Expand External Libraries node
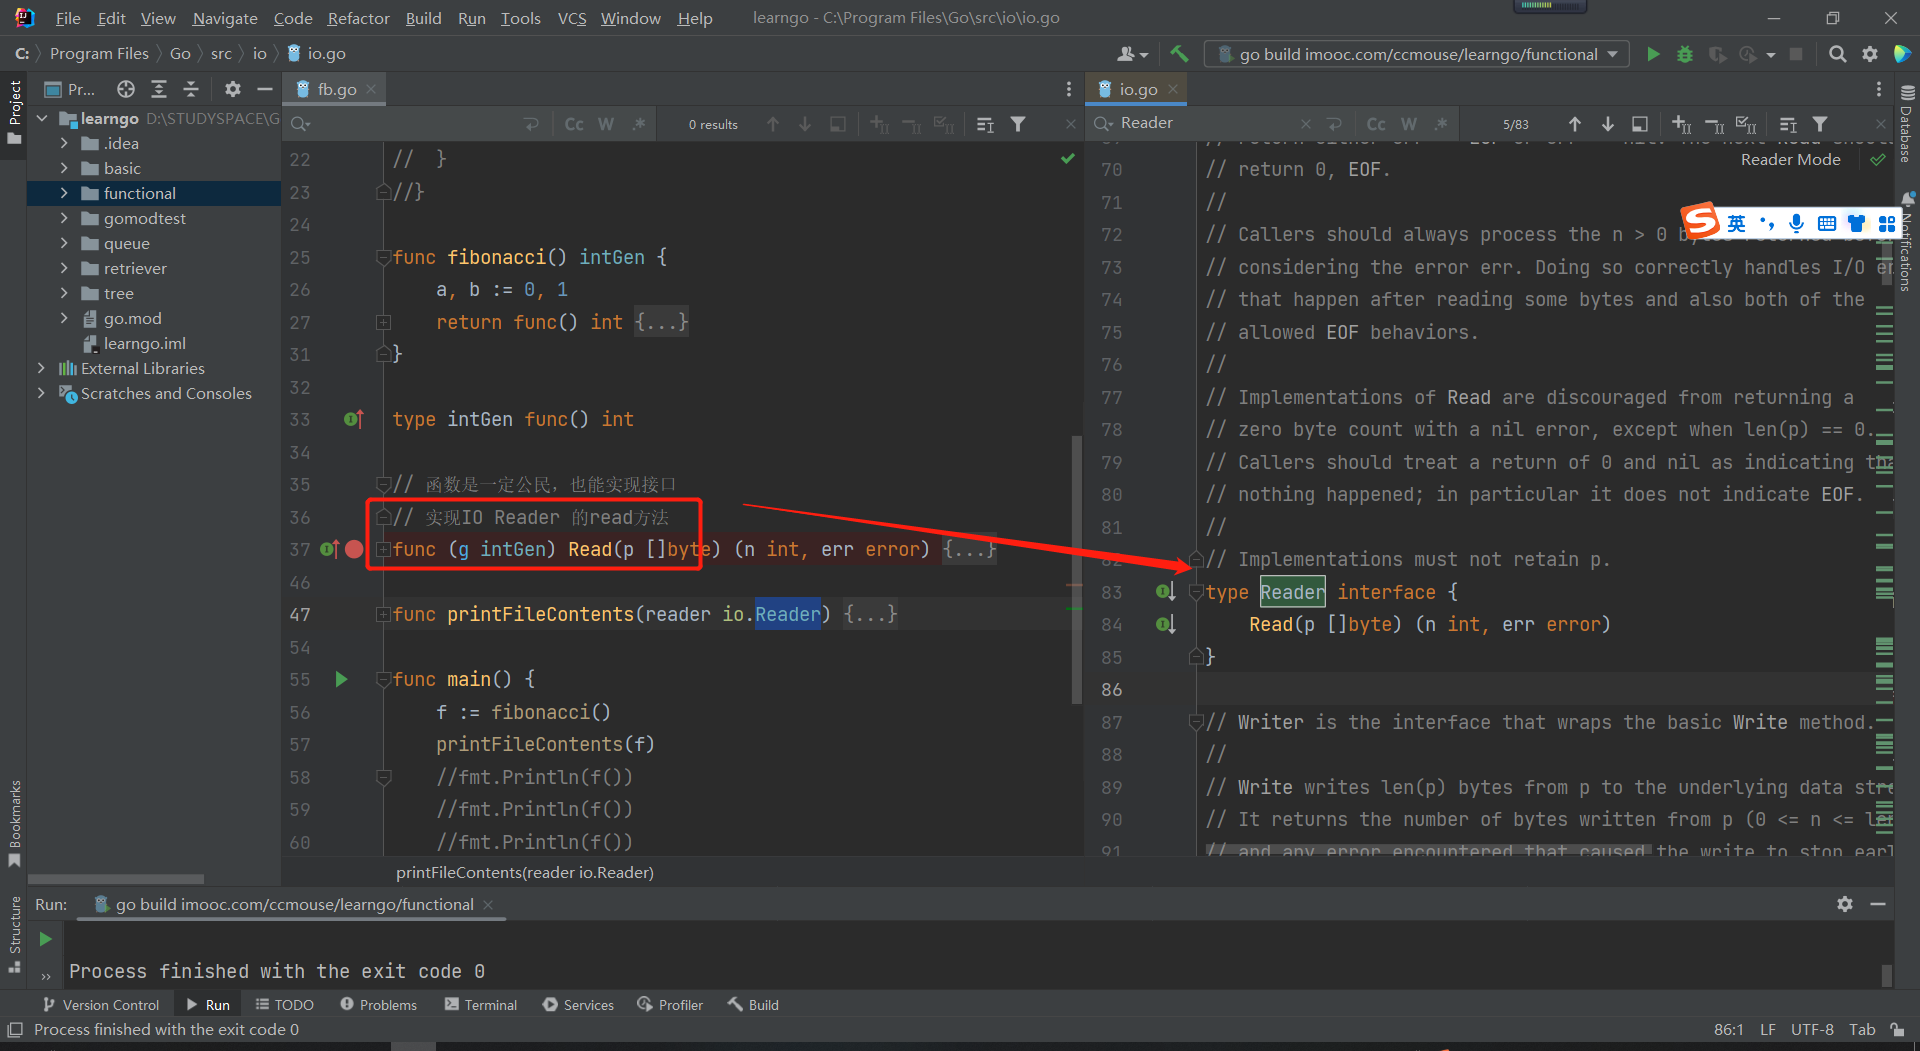 (41, 368)
